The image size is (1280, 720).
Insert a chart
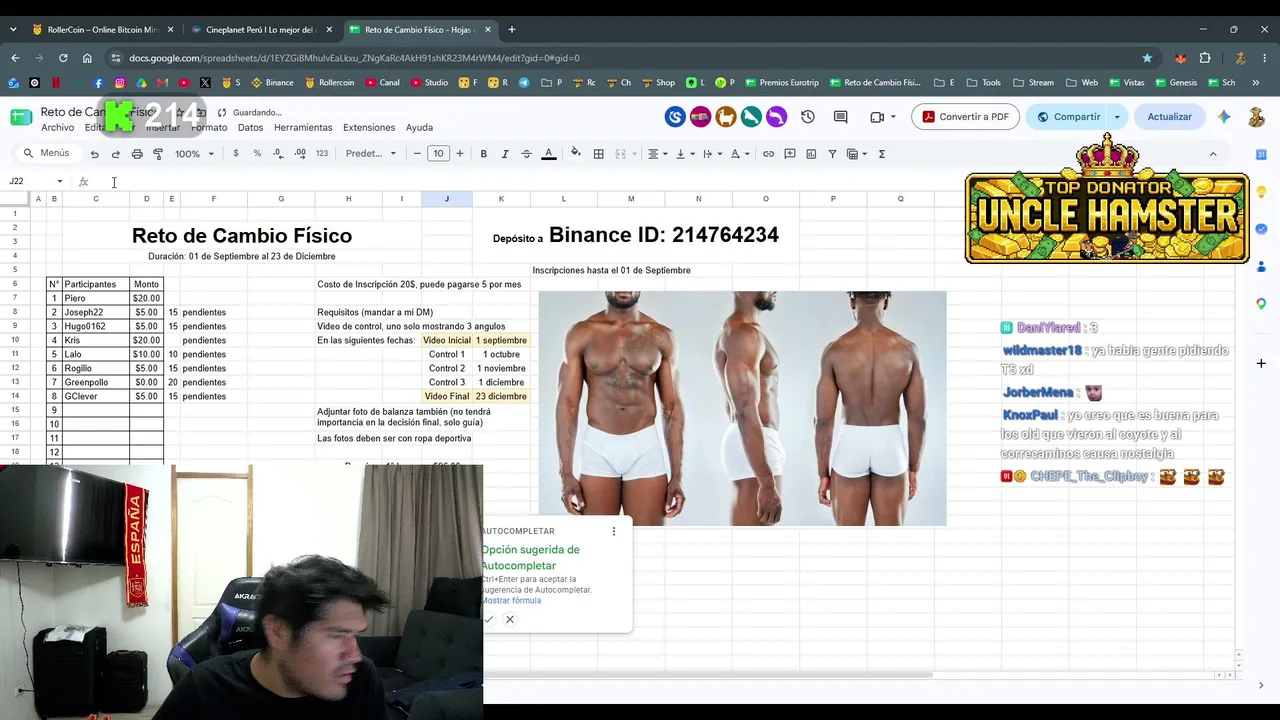[811, 154]
